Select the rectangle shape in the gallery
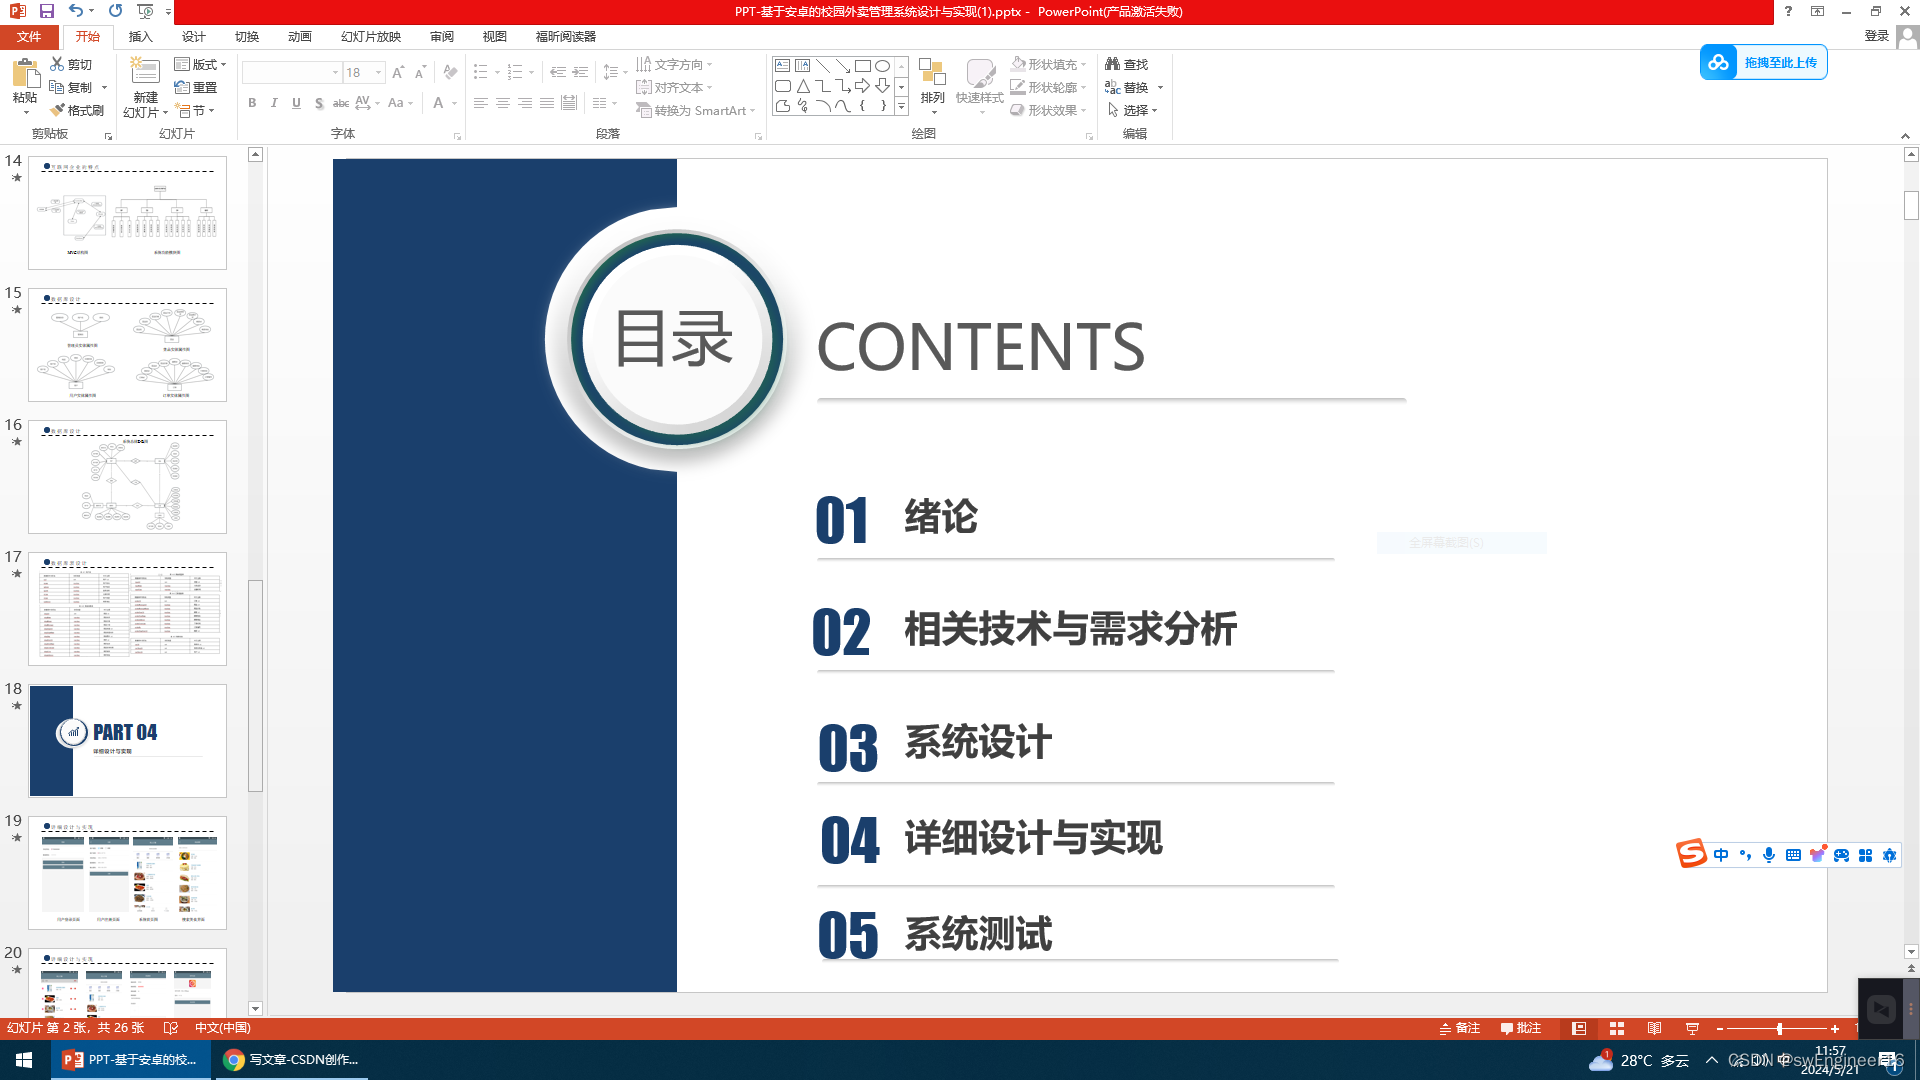The image size is (1920, 1080). click(862, 65)
